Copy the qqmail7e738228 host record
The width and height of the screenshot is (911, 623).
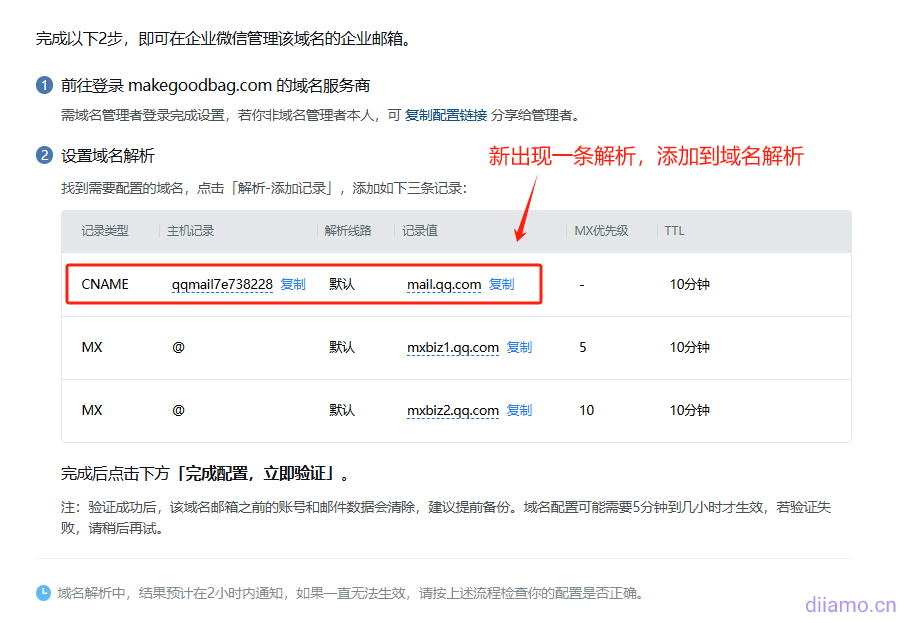tap(293, 284)
